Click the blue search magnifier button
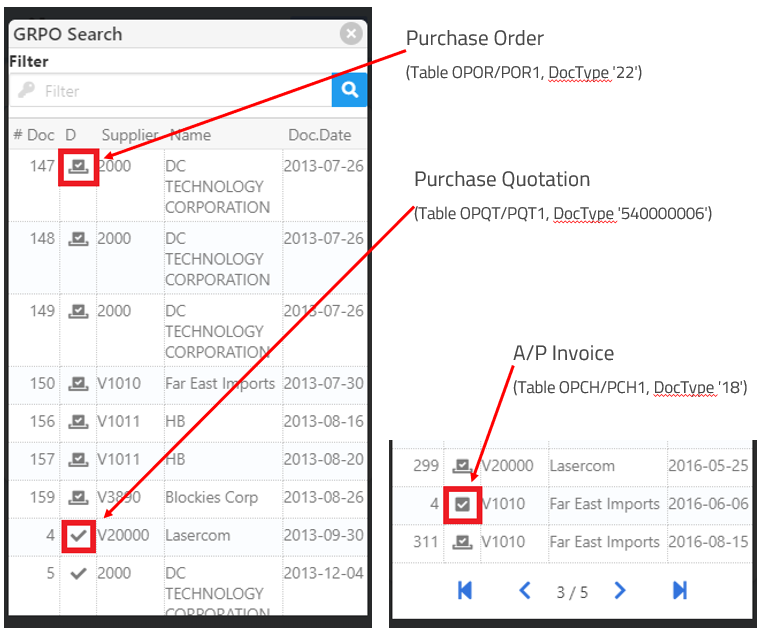The width and height of the screenshot is (763, 634). pyautogui.click(x=349, y=90)
